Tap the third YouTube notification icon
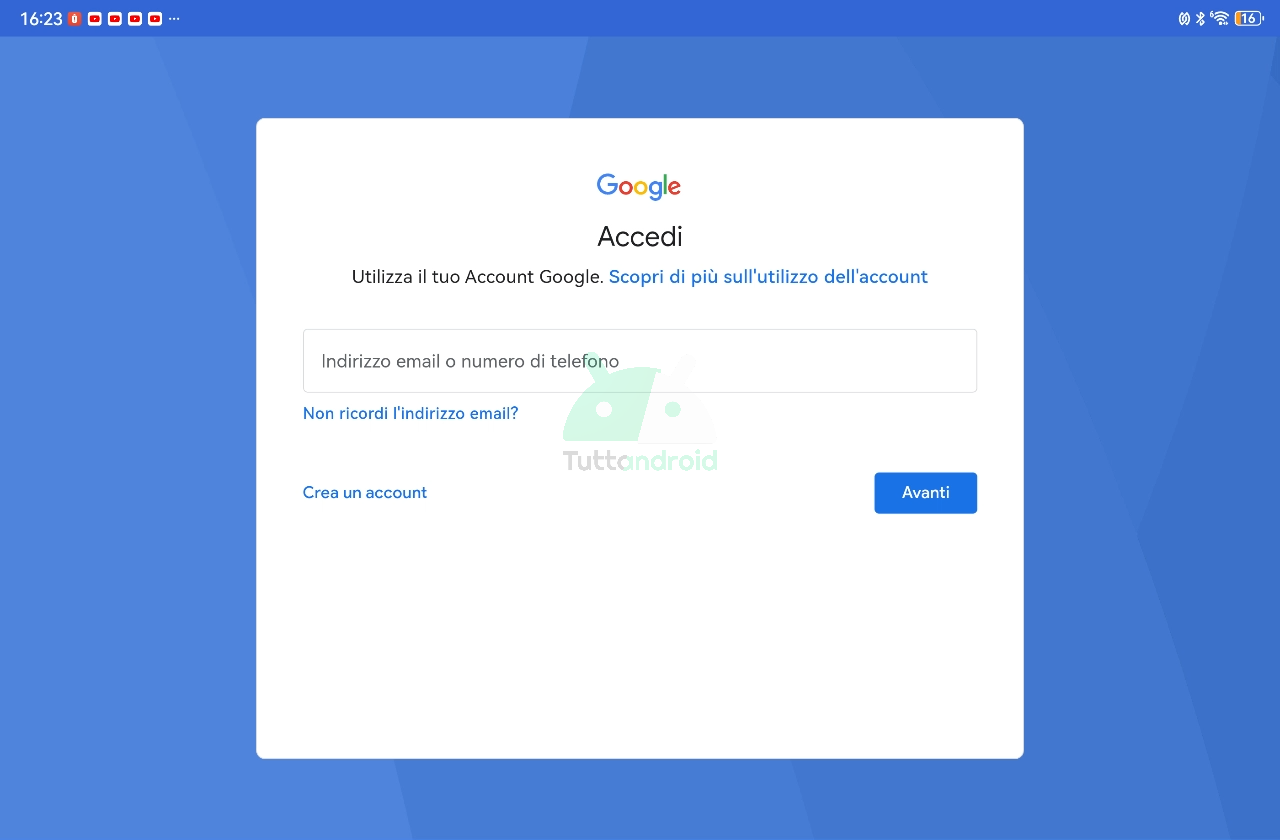Viewport: 1280px width, 840px height. (x=135, y=19)
